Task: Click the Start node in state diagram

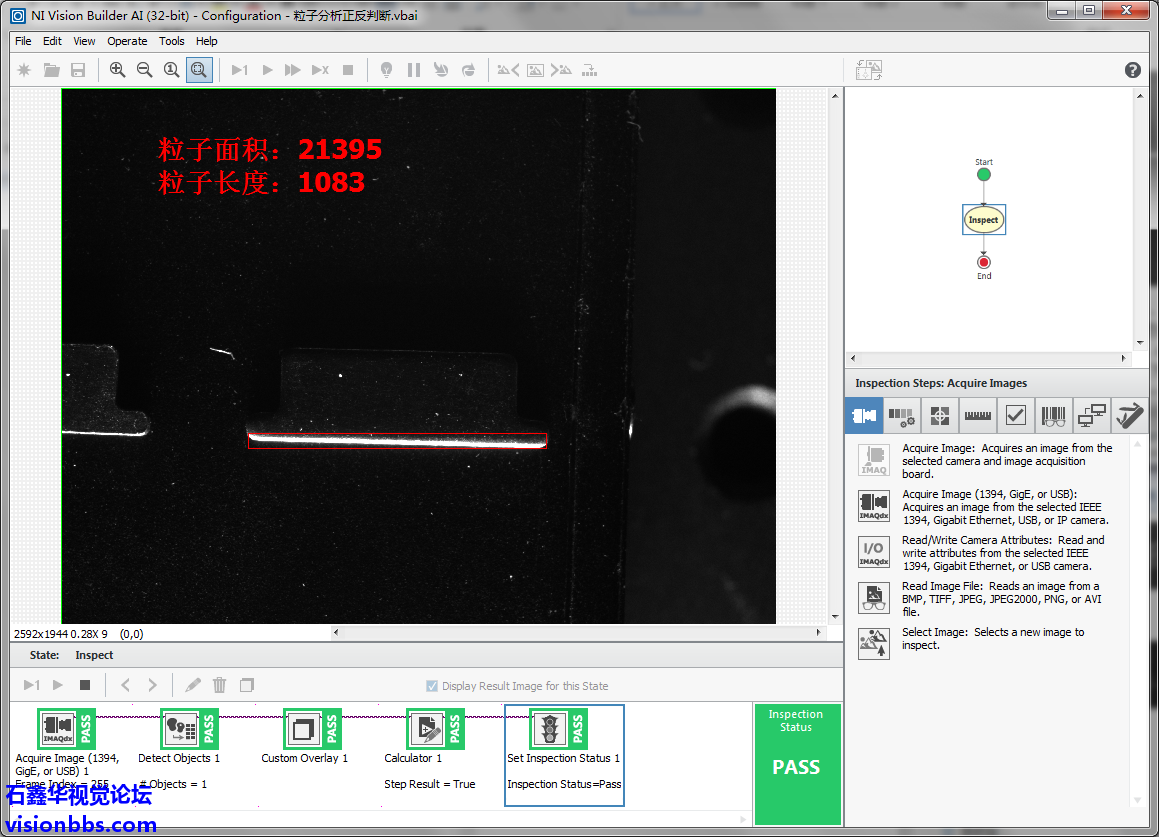Action: tap(983, 175)
